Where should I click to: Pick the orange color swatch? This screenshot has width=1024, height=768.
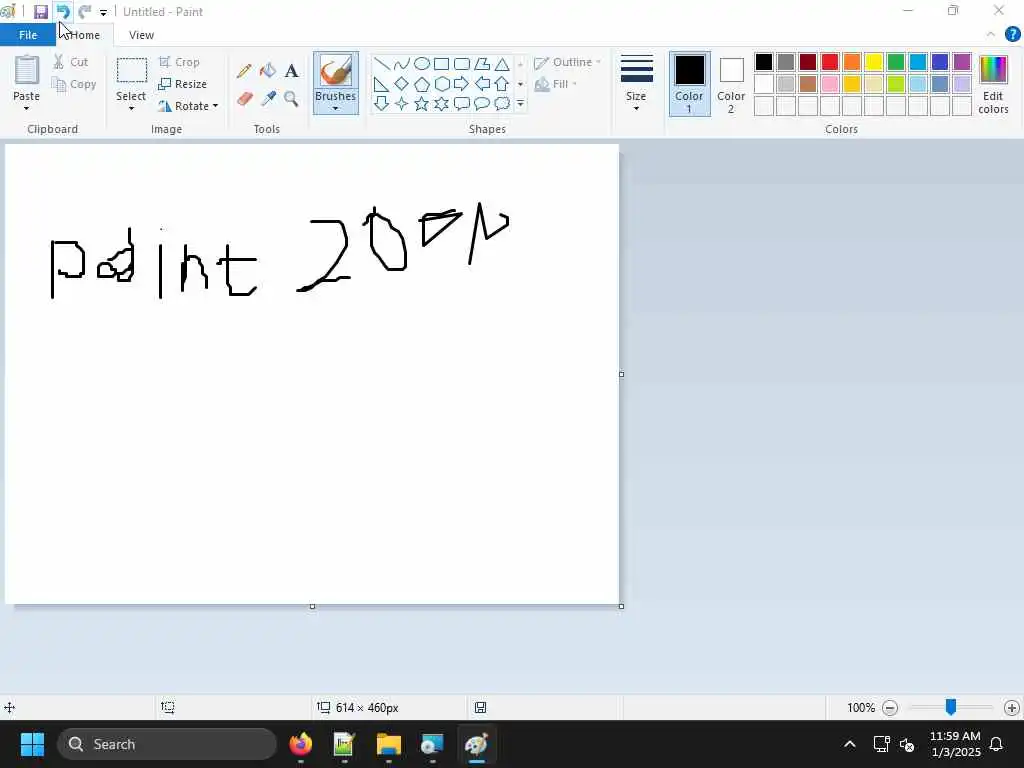[852, 62]
